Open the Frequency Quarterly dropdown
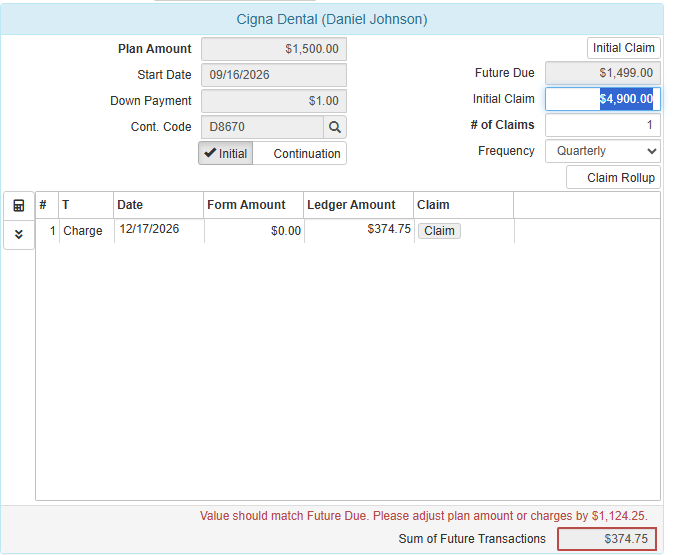Viewport: 676px width, 555px height. pyautogui.click(x=602, y=151)
